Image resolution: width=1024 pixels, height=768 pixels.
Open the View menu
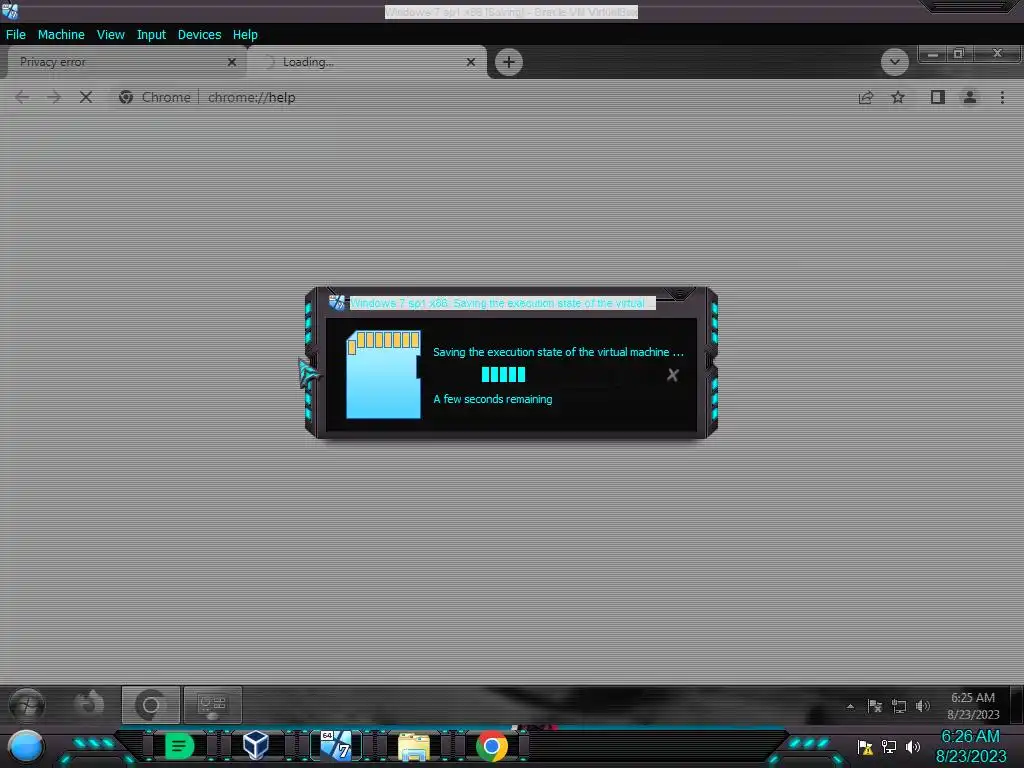click(110, 35)
